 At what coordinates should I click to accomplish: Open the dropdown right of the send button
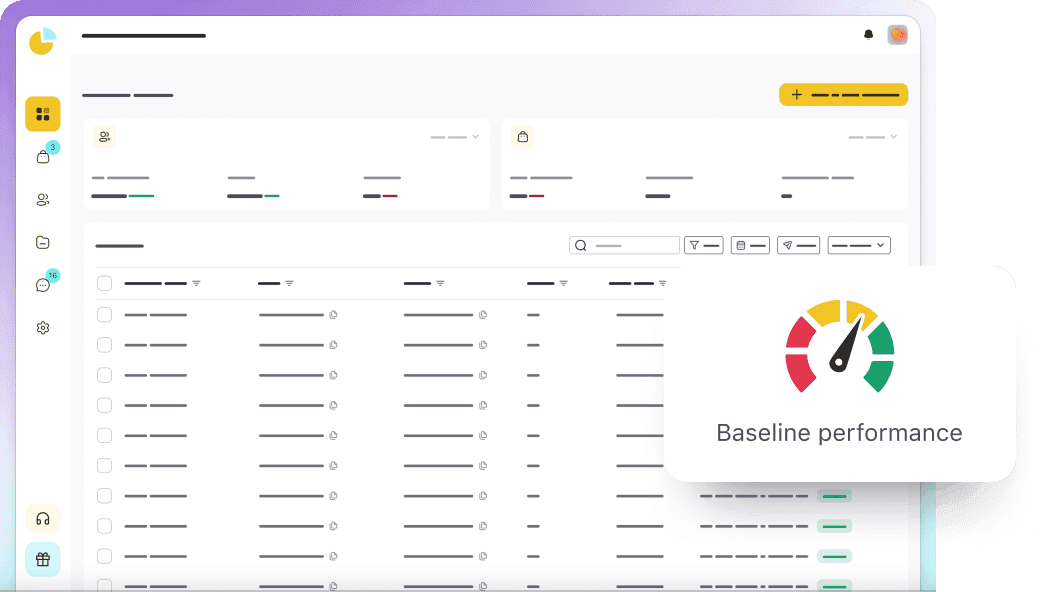(859, 245)
